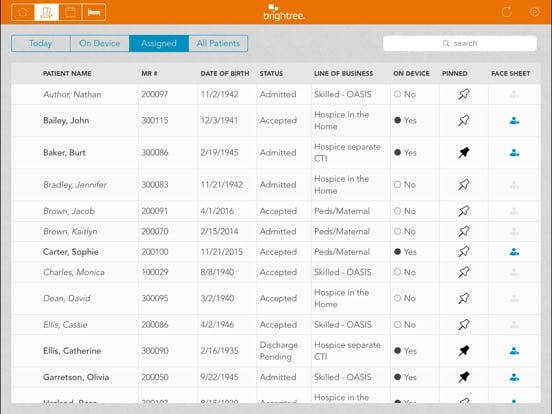Image resolution: width=552 pixels, height=414 pixels.
Task: Select the patients icon in top bar
Action: (46, 12)
